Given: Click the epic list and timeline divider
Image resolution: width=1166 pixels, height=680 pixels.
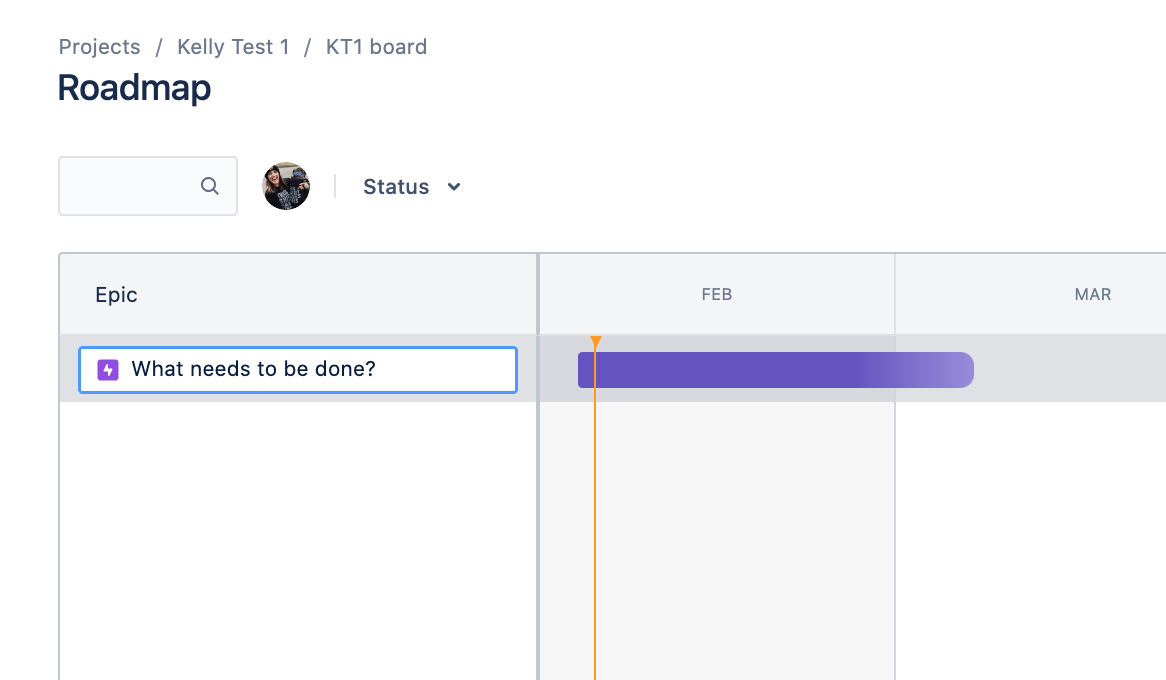Looking at the screenshot, I should [x=538, y=500].
